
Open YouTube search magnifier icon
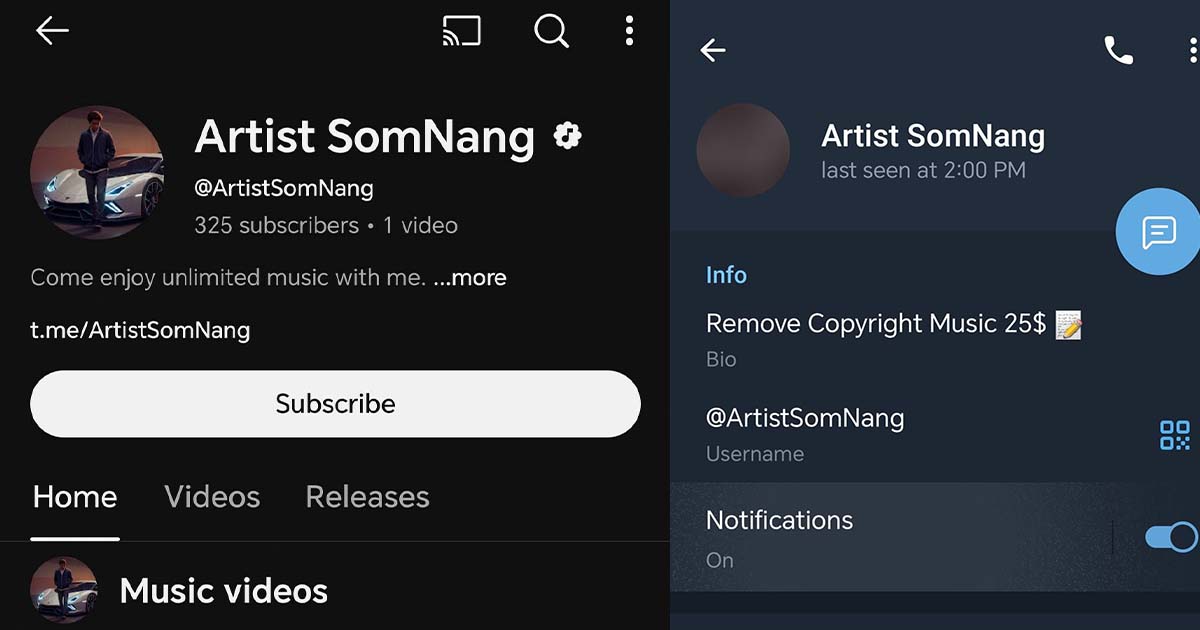[x=551, y=31]
